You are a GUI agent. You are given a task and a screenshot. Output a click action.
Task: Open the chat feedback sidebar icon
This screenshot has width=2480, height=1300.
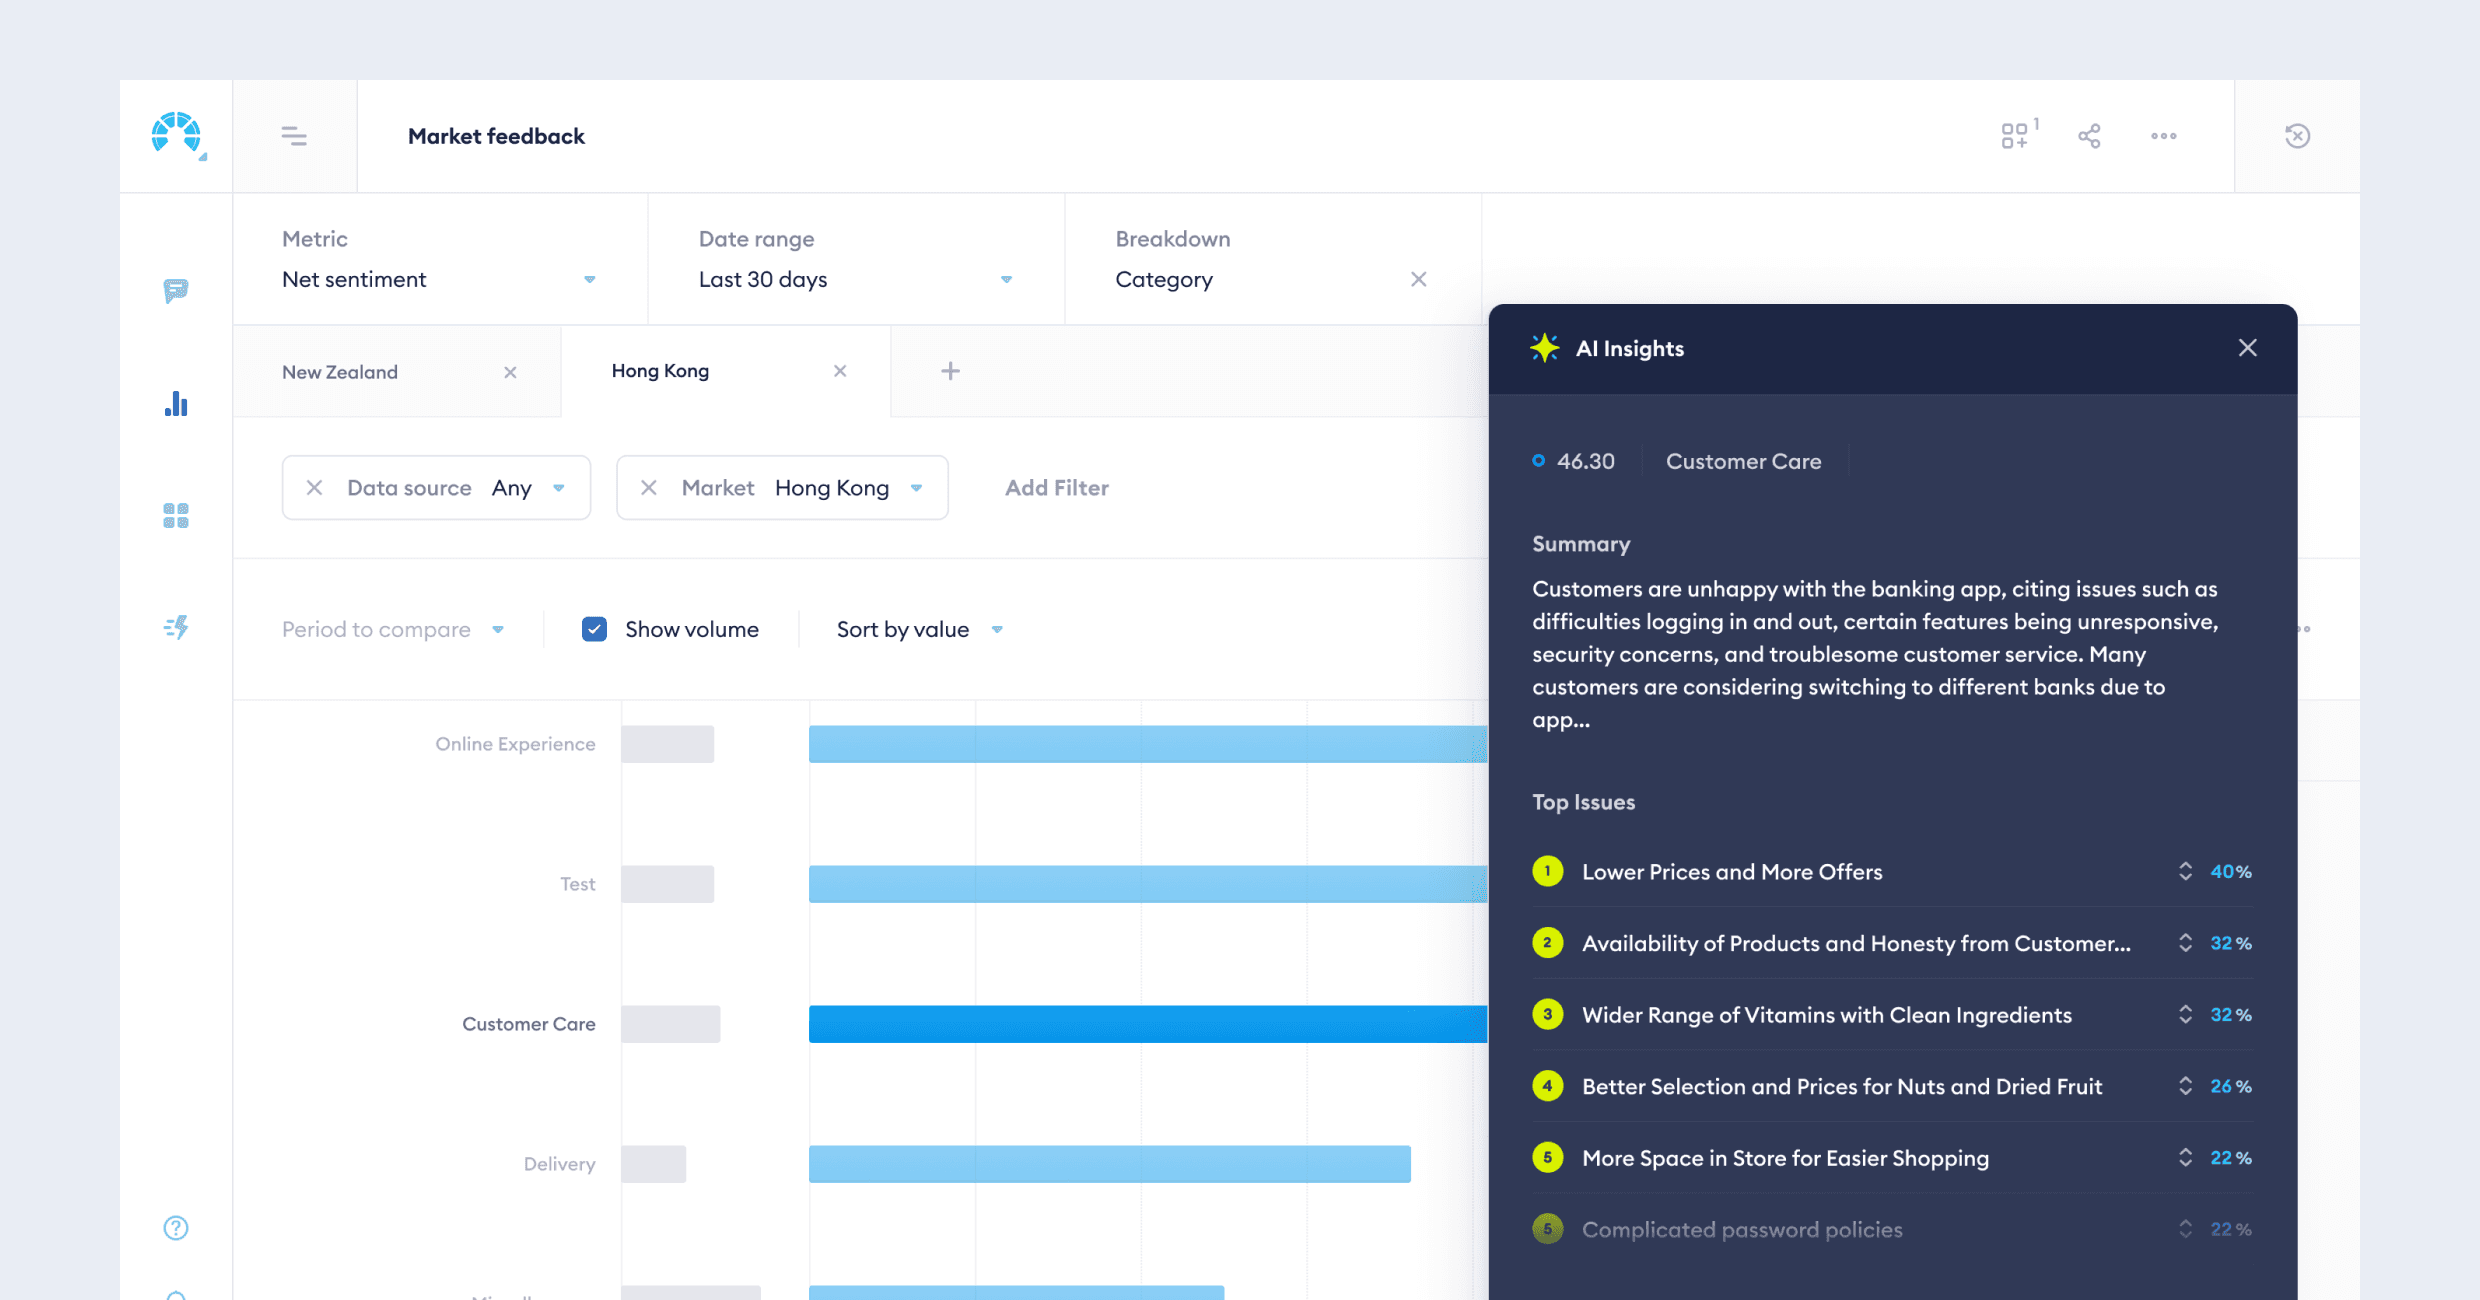176,290
